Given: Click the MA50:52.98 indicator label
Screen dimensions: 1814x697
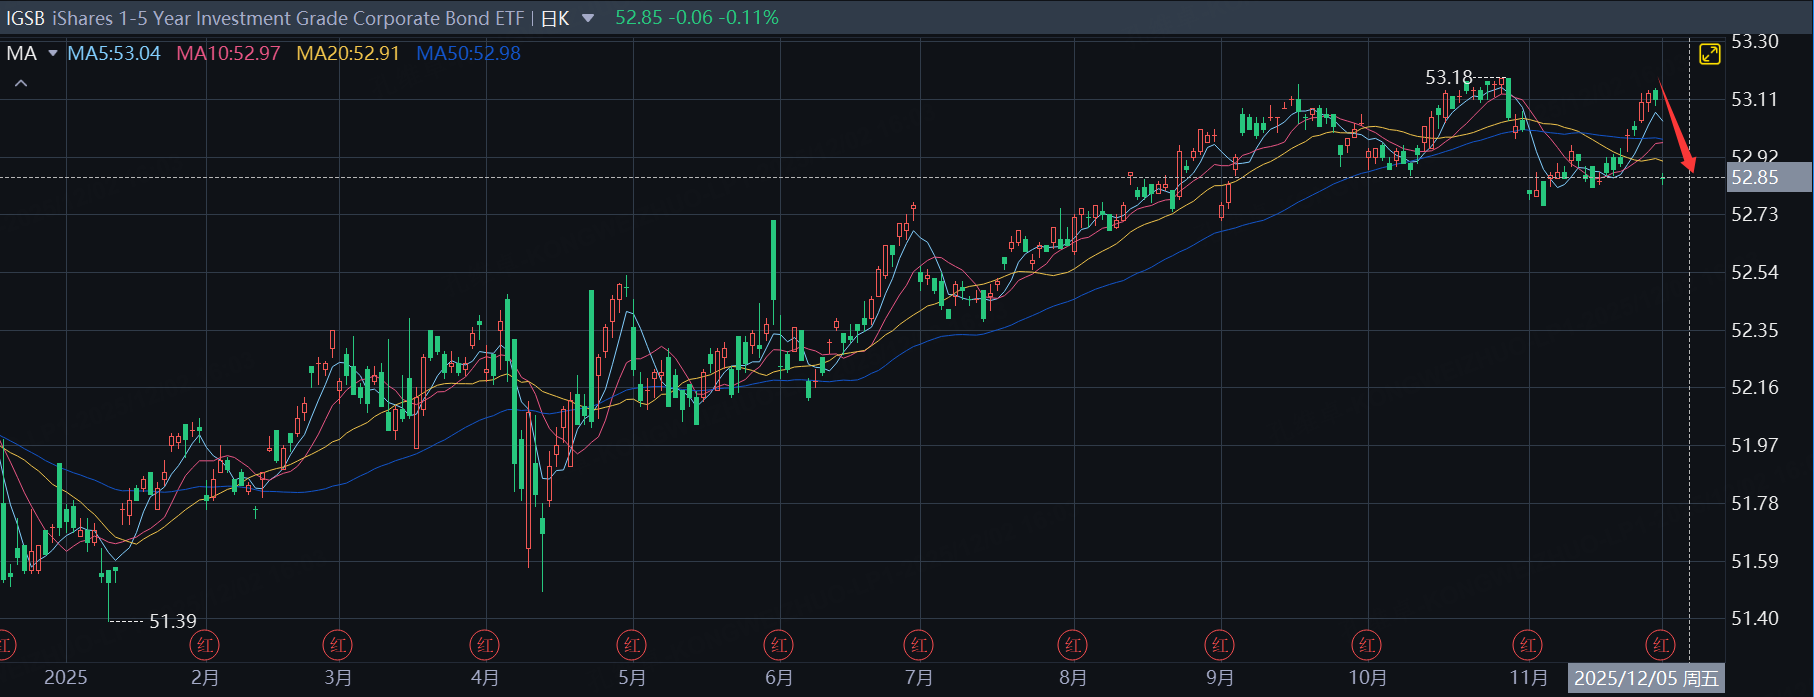Looking at the screenshot, I should (468, 53).
